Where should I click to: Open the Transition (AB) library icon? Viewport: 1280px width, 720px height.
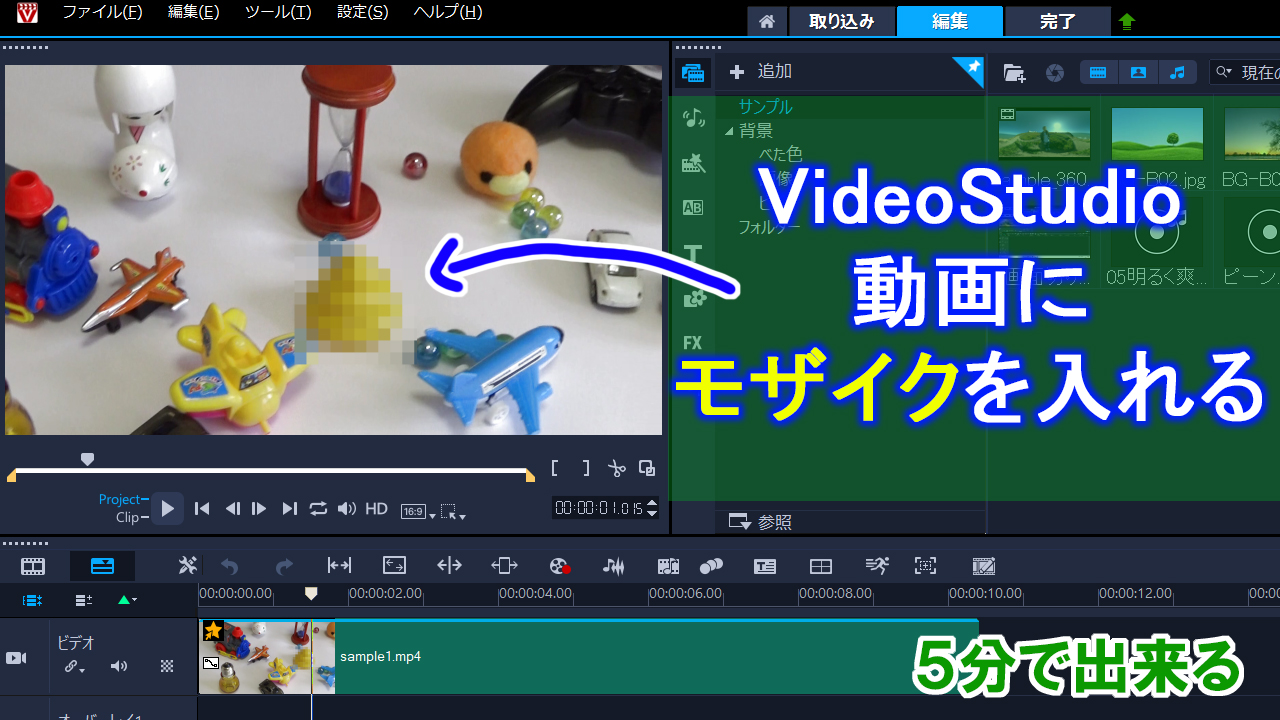(x=693, y=208)
